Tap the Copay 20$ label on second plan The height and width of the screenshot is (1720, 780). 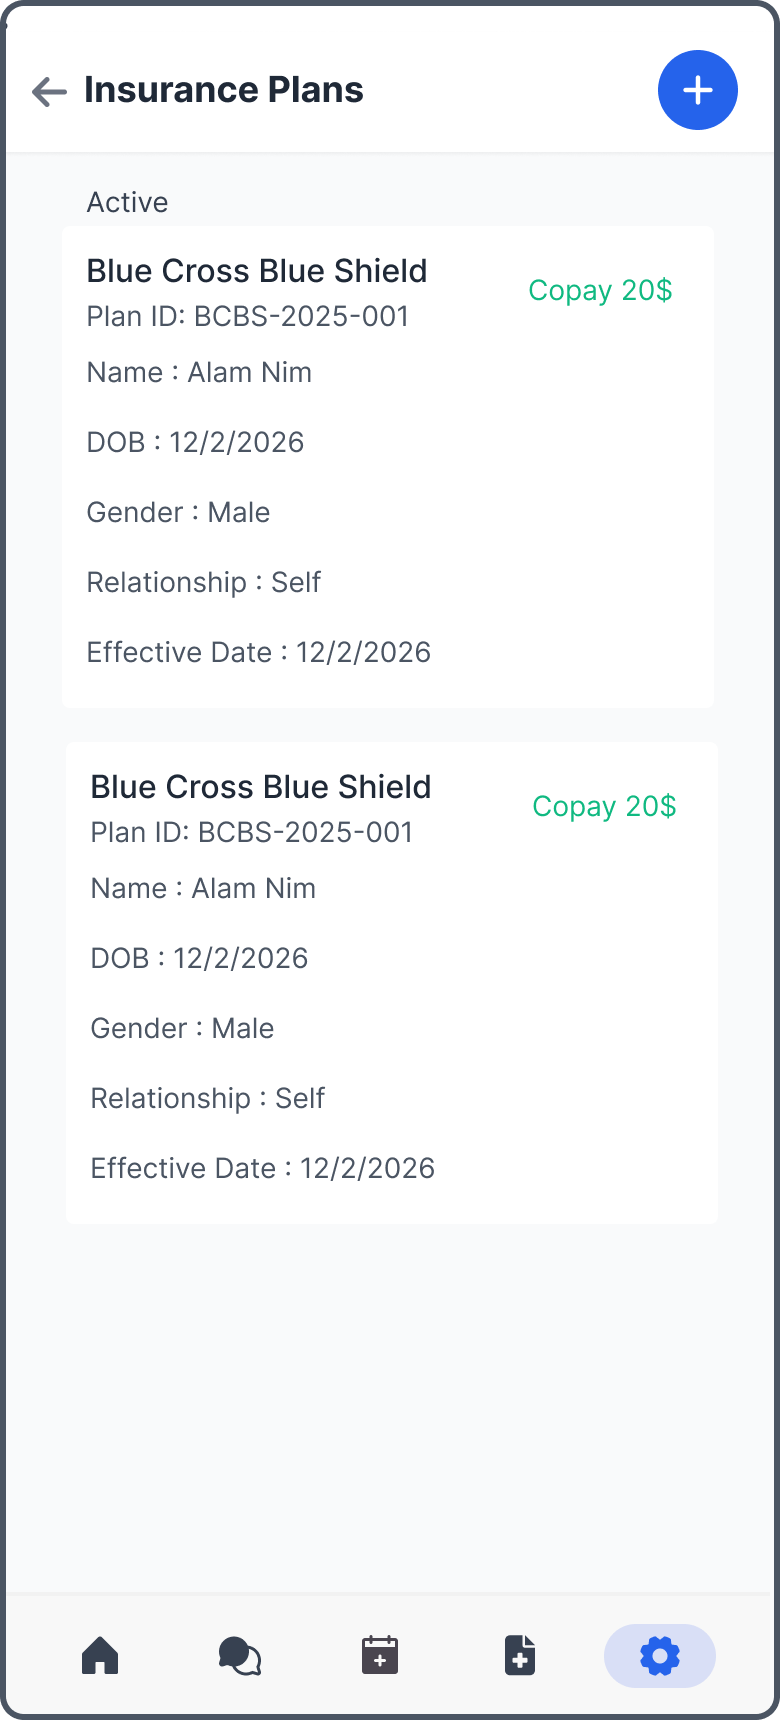tap(603, 806)
